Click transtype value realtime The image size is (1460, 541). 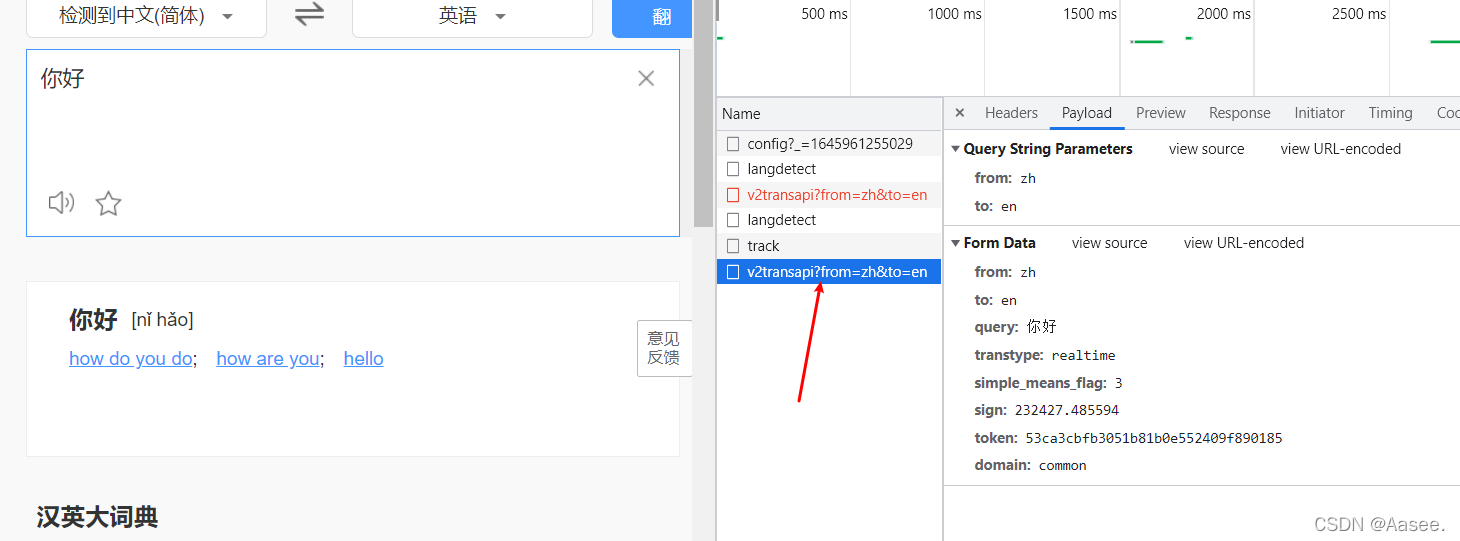click(1083, 356)
